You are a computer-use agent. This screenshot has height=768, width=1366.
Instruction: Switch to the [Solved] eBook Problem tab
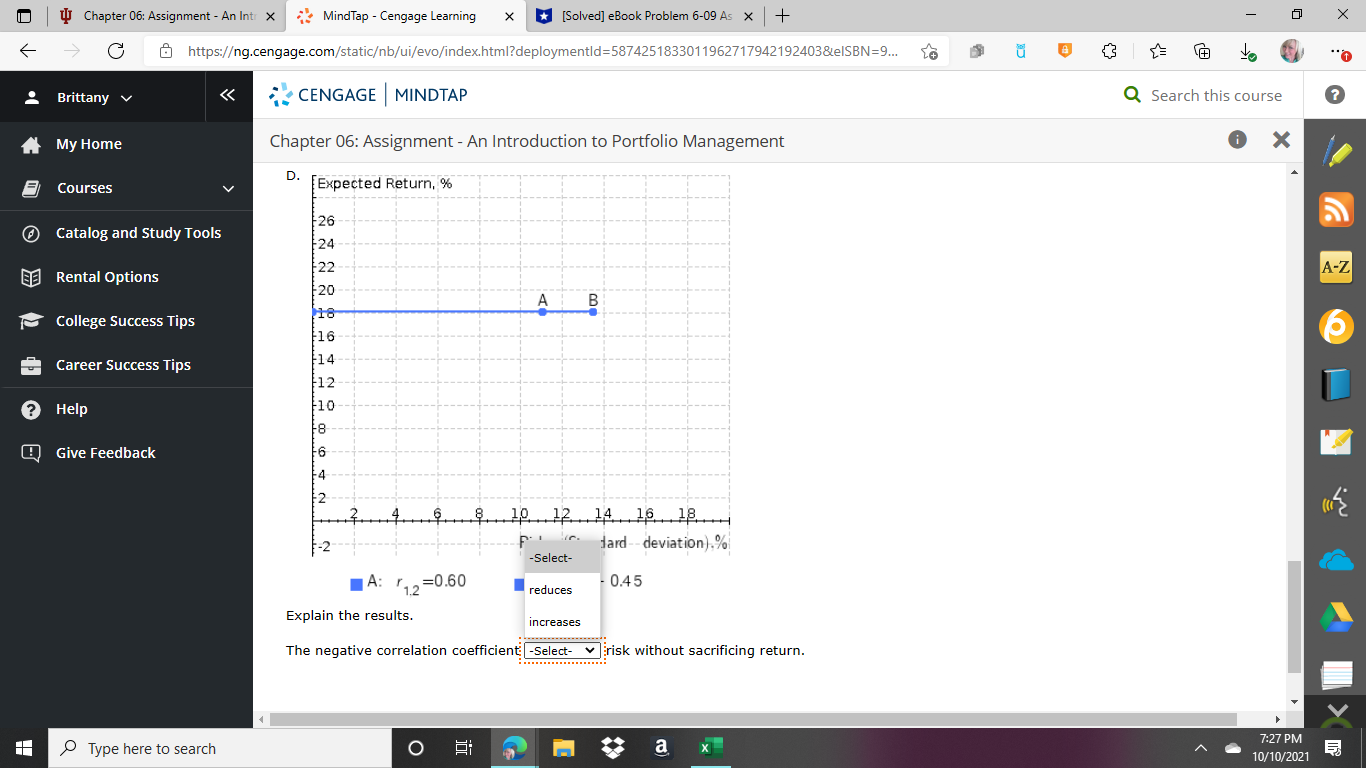[638, 16]
